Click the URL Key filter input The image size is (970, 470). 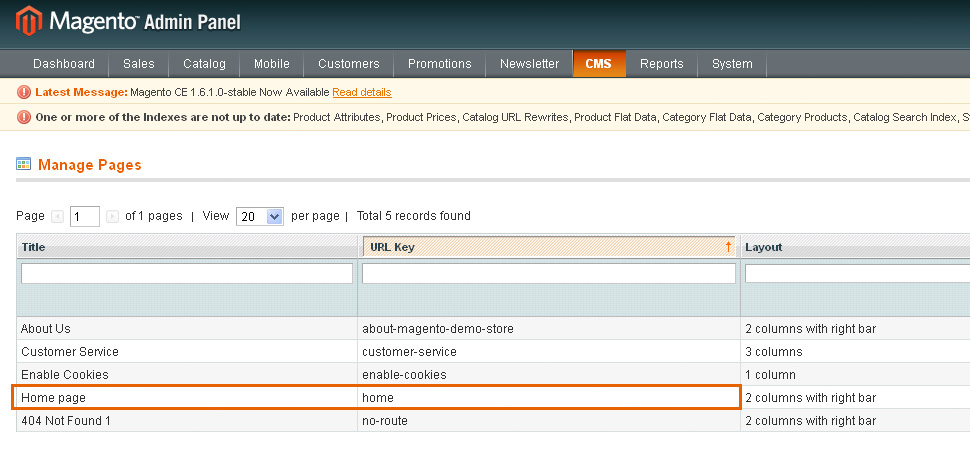pos(549,273)
